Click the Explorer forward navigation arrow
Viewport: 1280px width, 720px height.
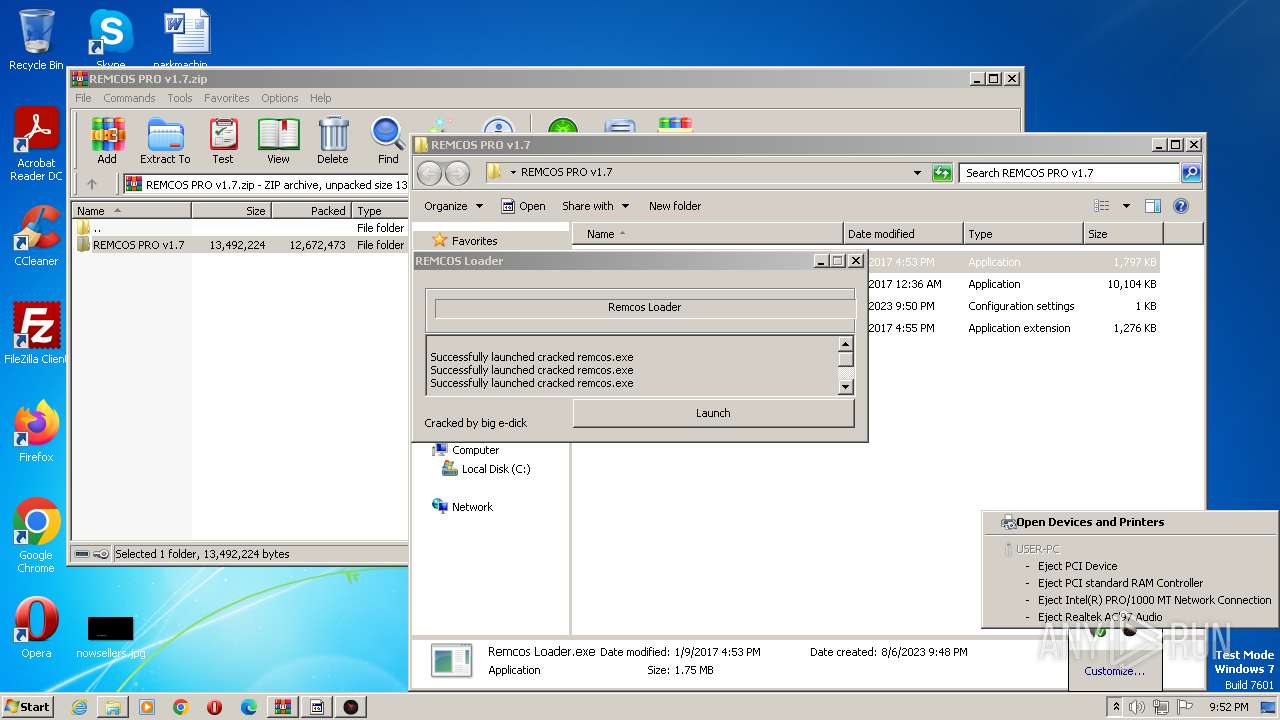(x=457, y=173)
